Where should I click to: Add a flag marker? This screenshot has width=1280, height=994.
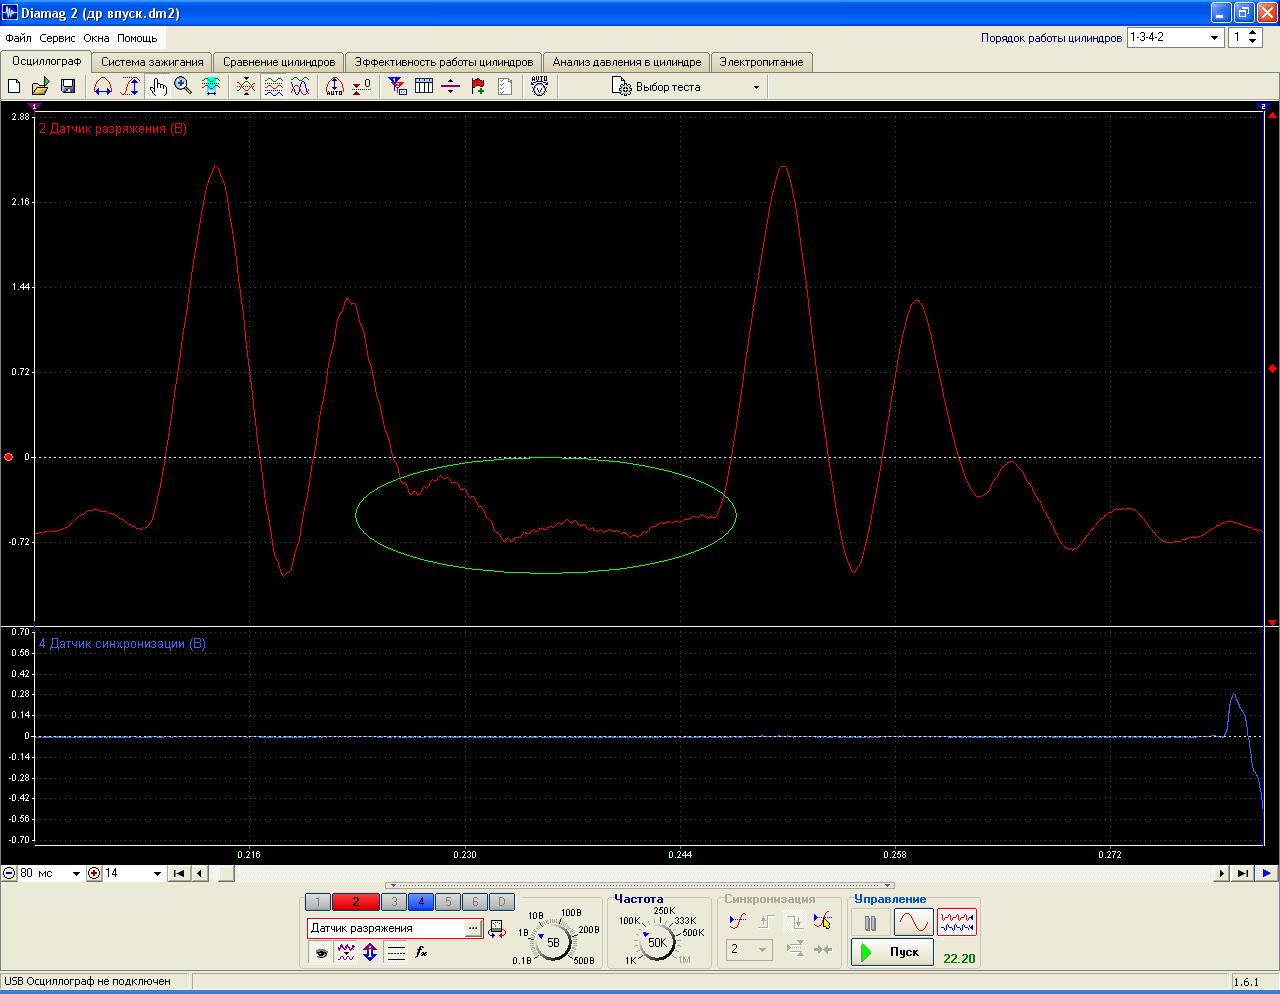[x=478, y=87]
